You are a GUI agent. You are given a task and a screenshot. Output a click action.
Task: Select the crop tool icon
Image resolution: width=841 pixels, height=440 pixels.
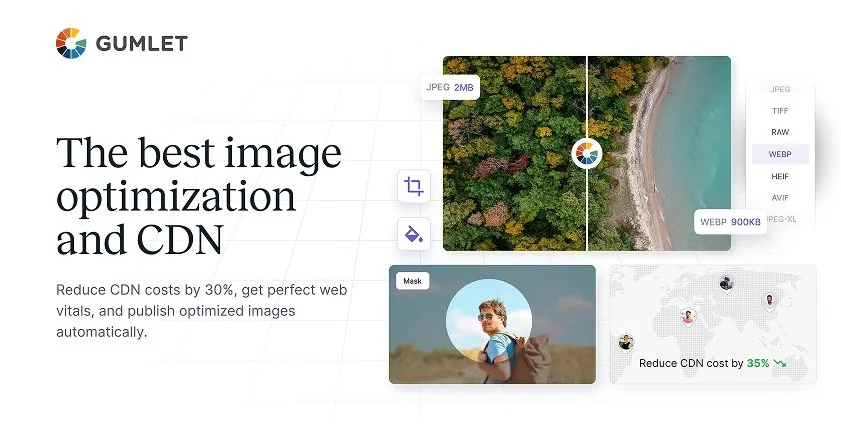click(x=414, y=186)
